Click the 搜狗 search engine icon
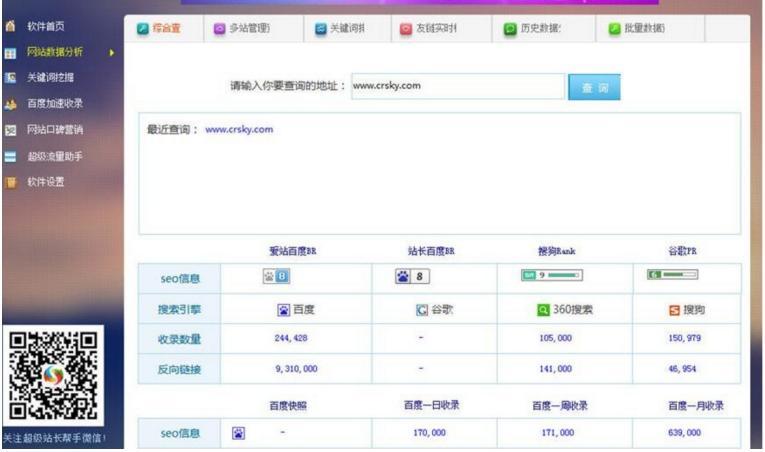Image resolution: width=765 pixels, height=452 pixels. [x=674, y=310]
